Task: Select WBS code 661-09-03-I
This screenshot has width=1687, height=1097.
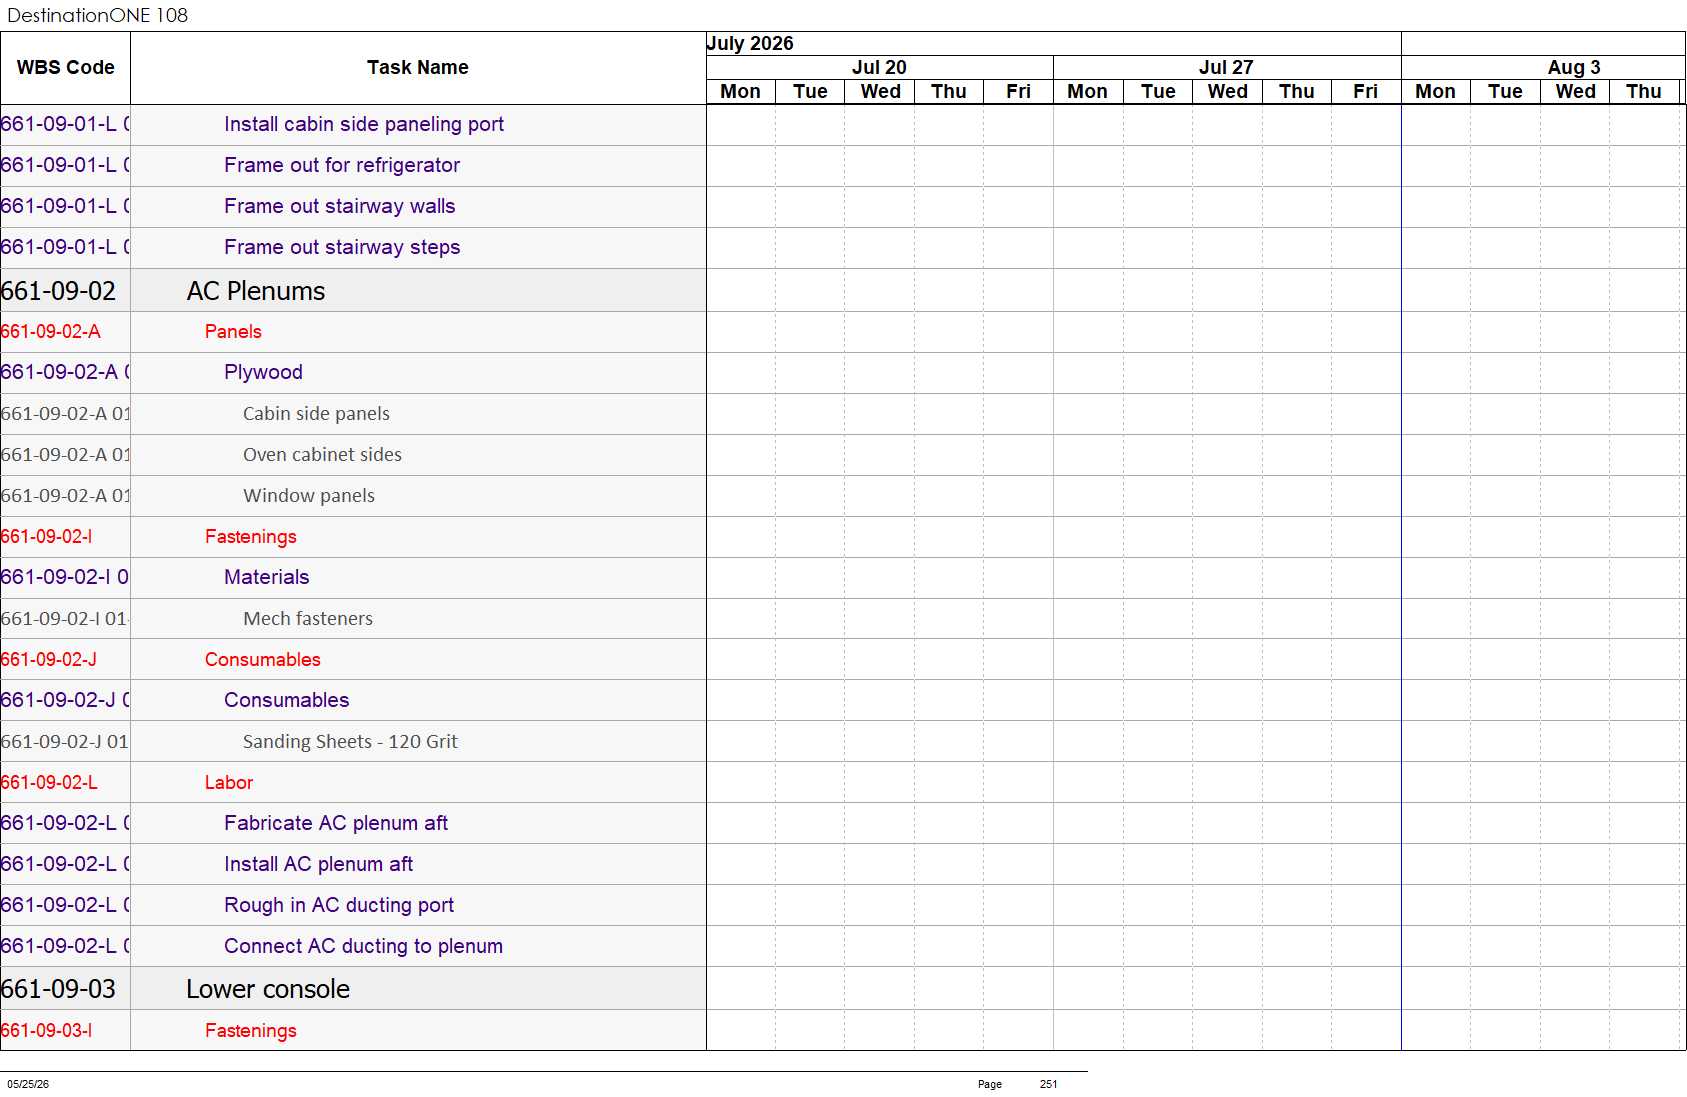Action: pyautogui.click(x=46, y=1031)
